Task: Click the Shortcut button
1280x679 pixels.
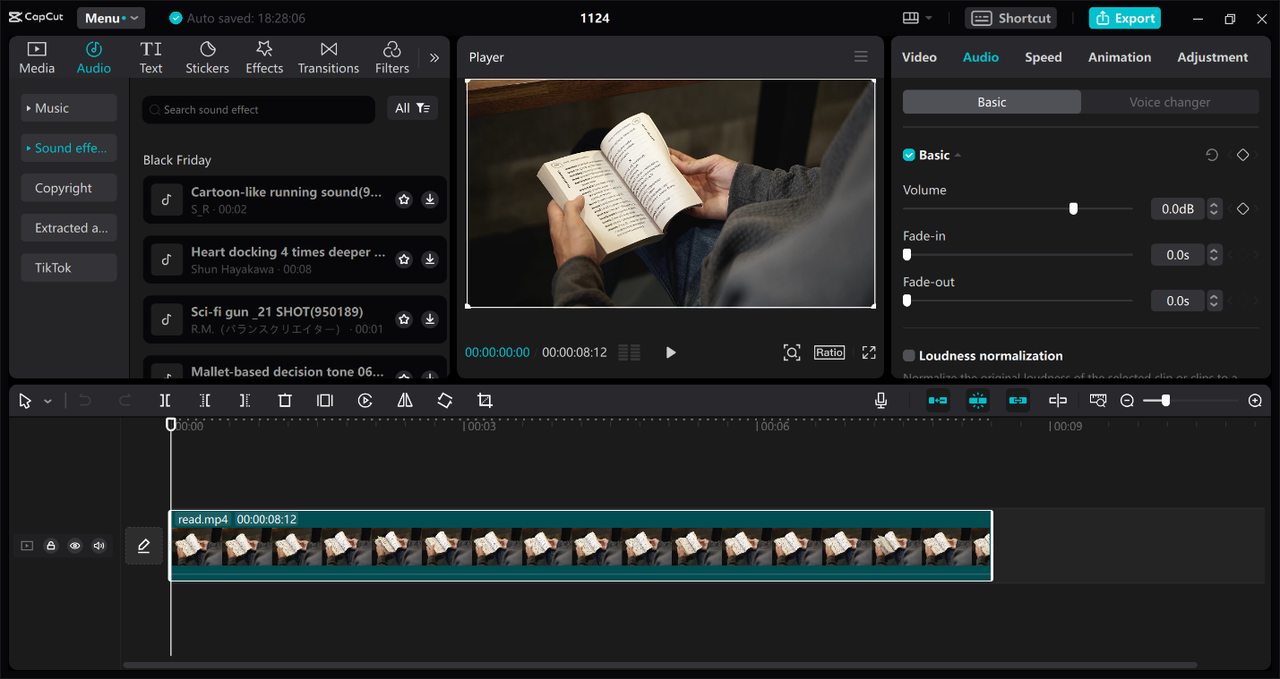Action: [1012, 18]
